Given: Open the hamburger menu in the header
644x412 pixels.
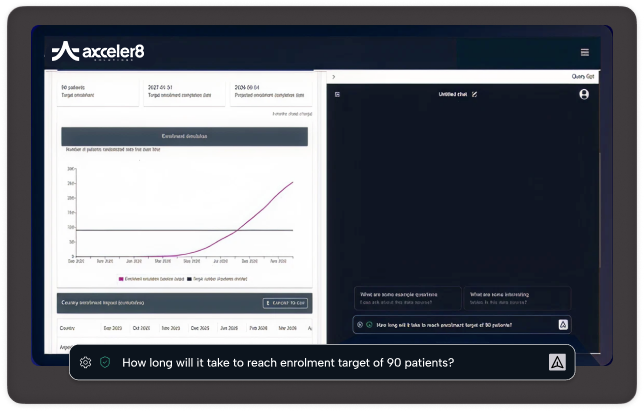Looking at the screenshot, I should (585, 52).
